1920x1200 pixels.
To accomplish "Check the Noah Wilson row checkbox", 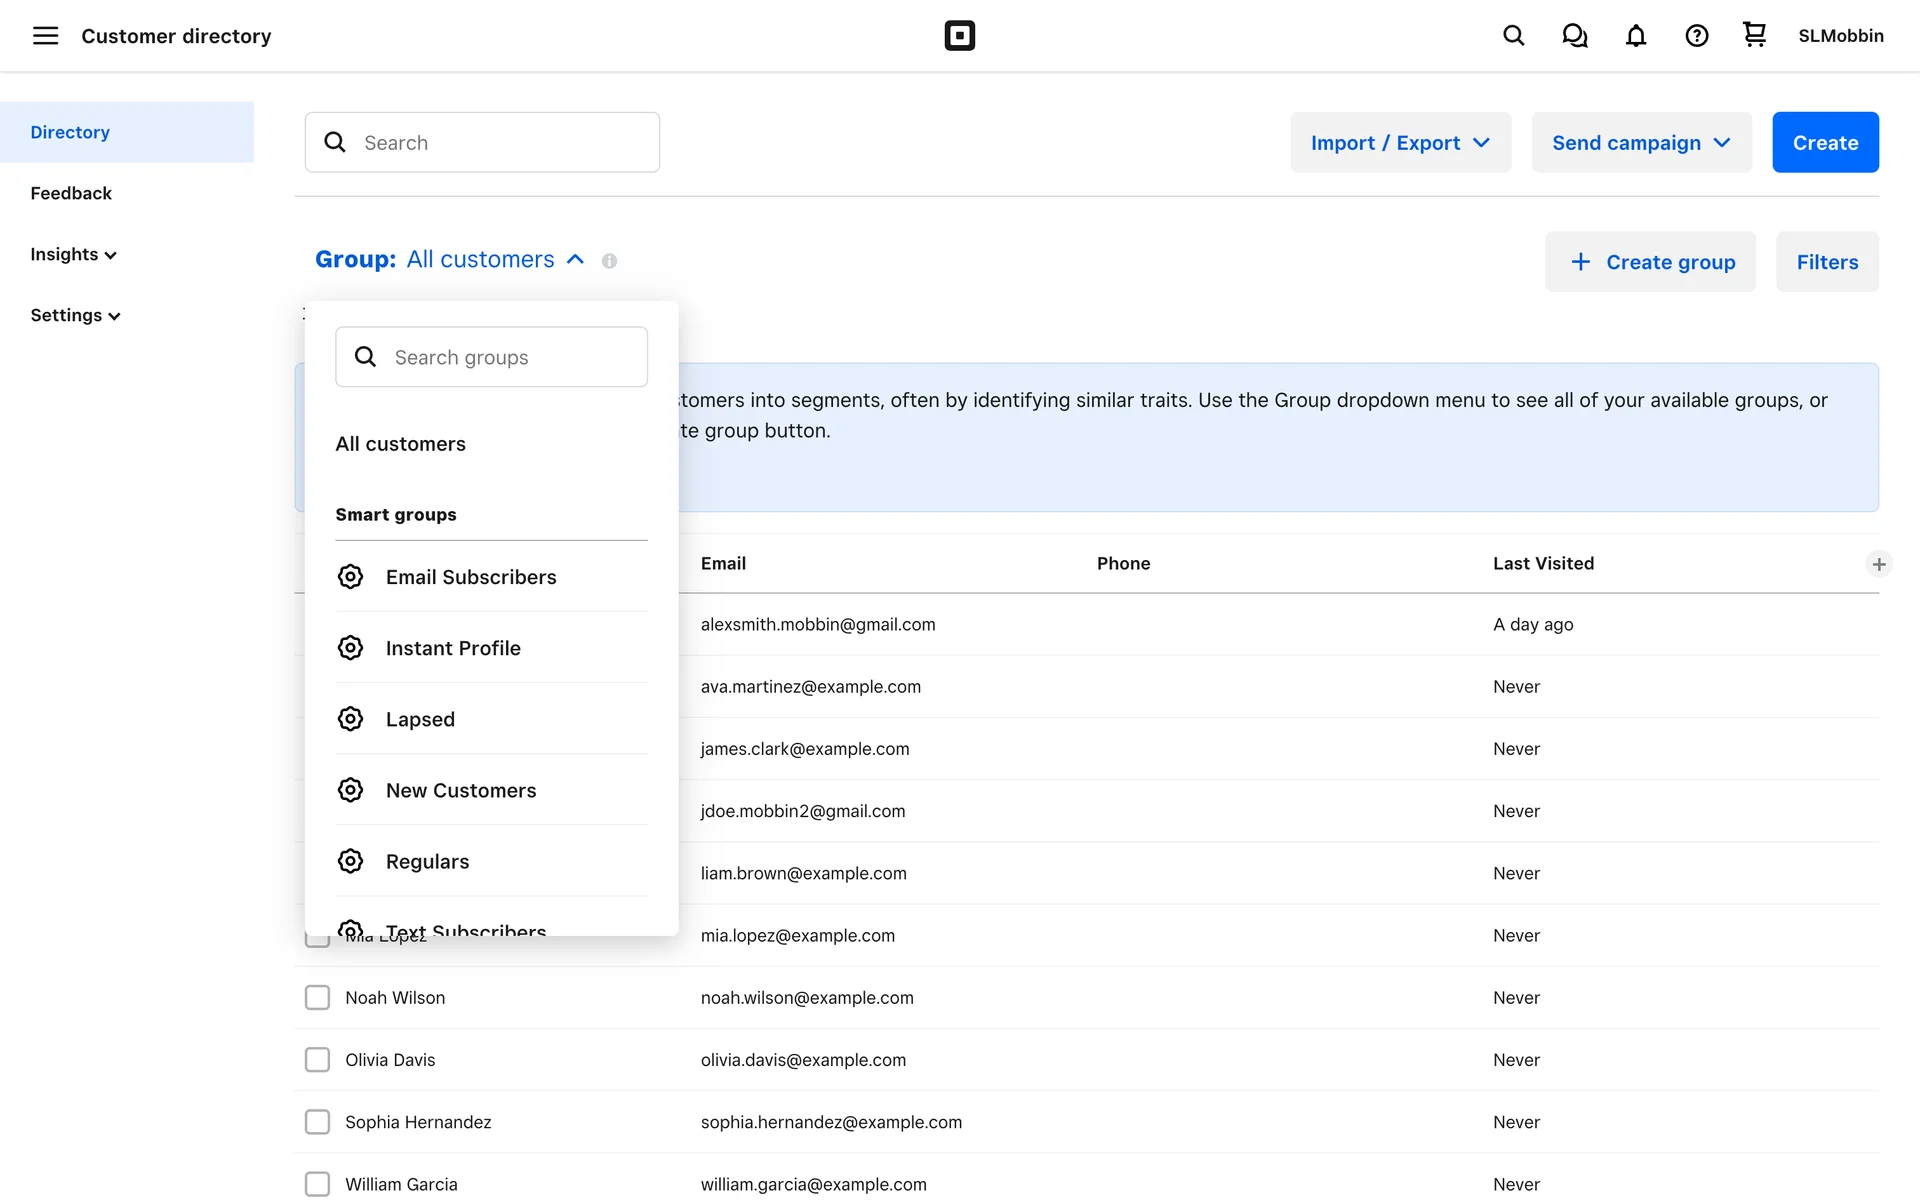I will pos(317,997).
